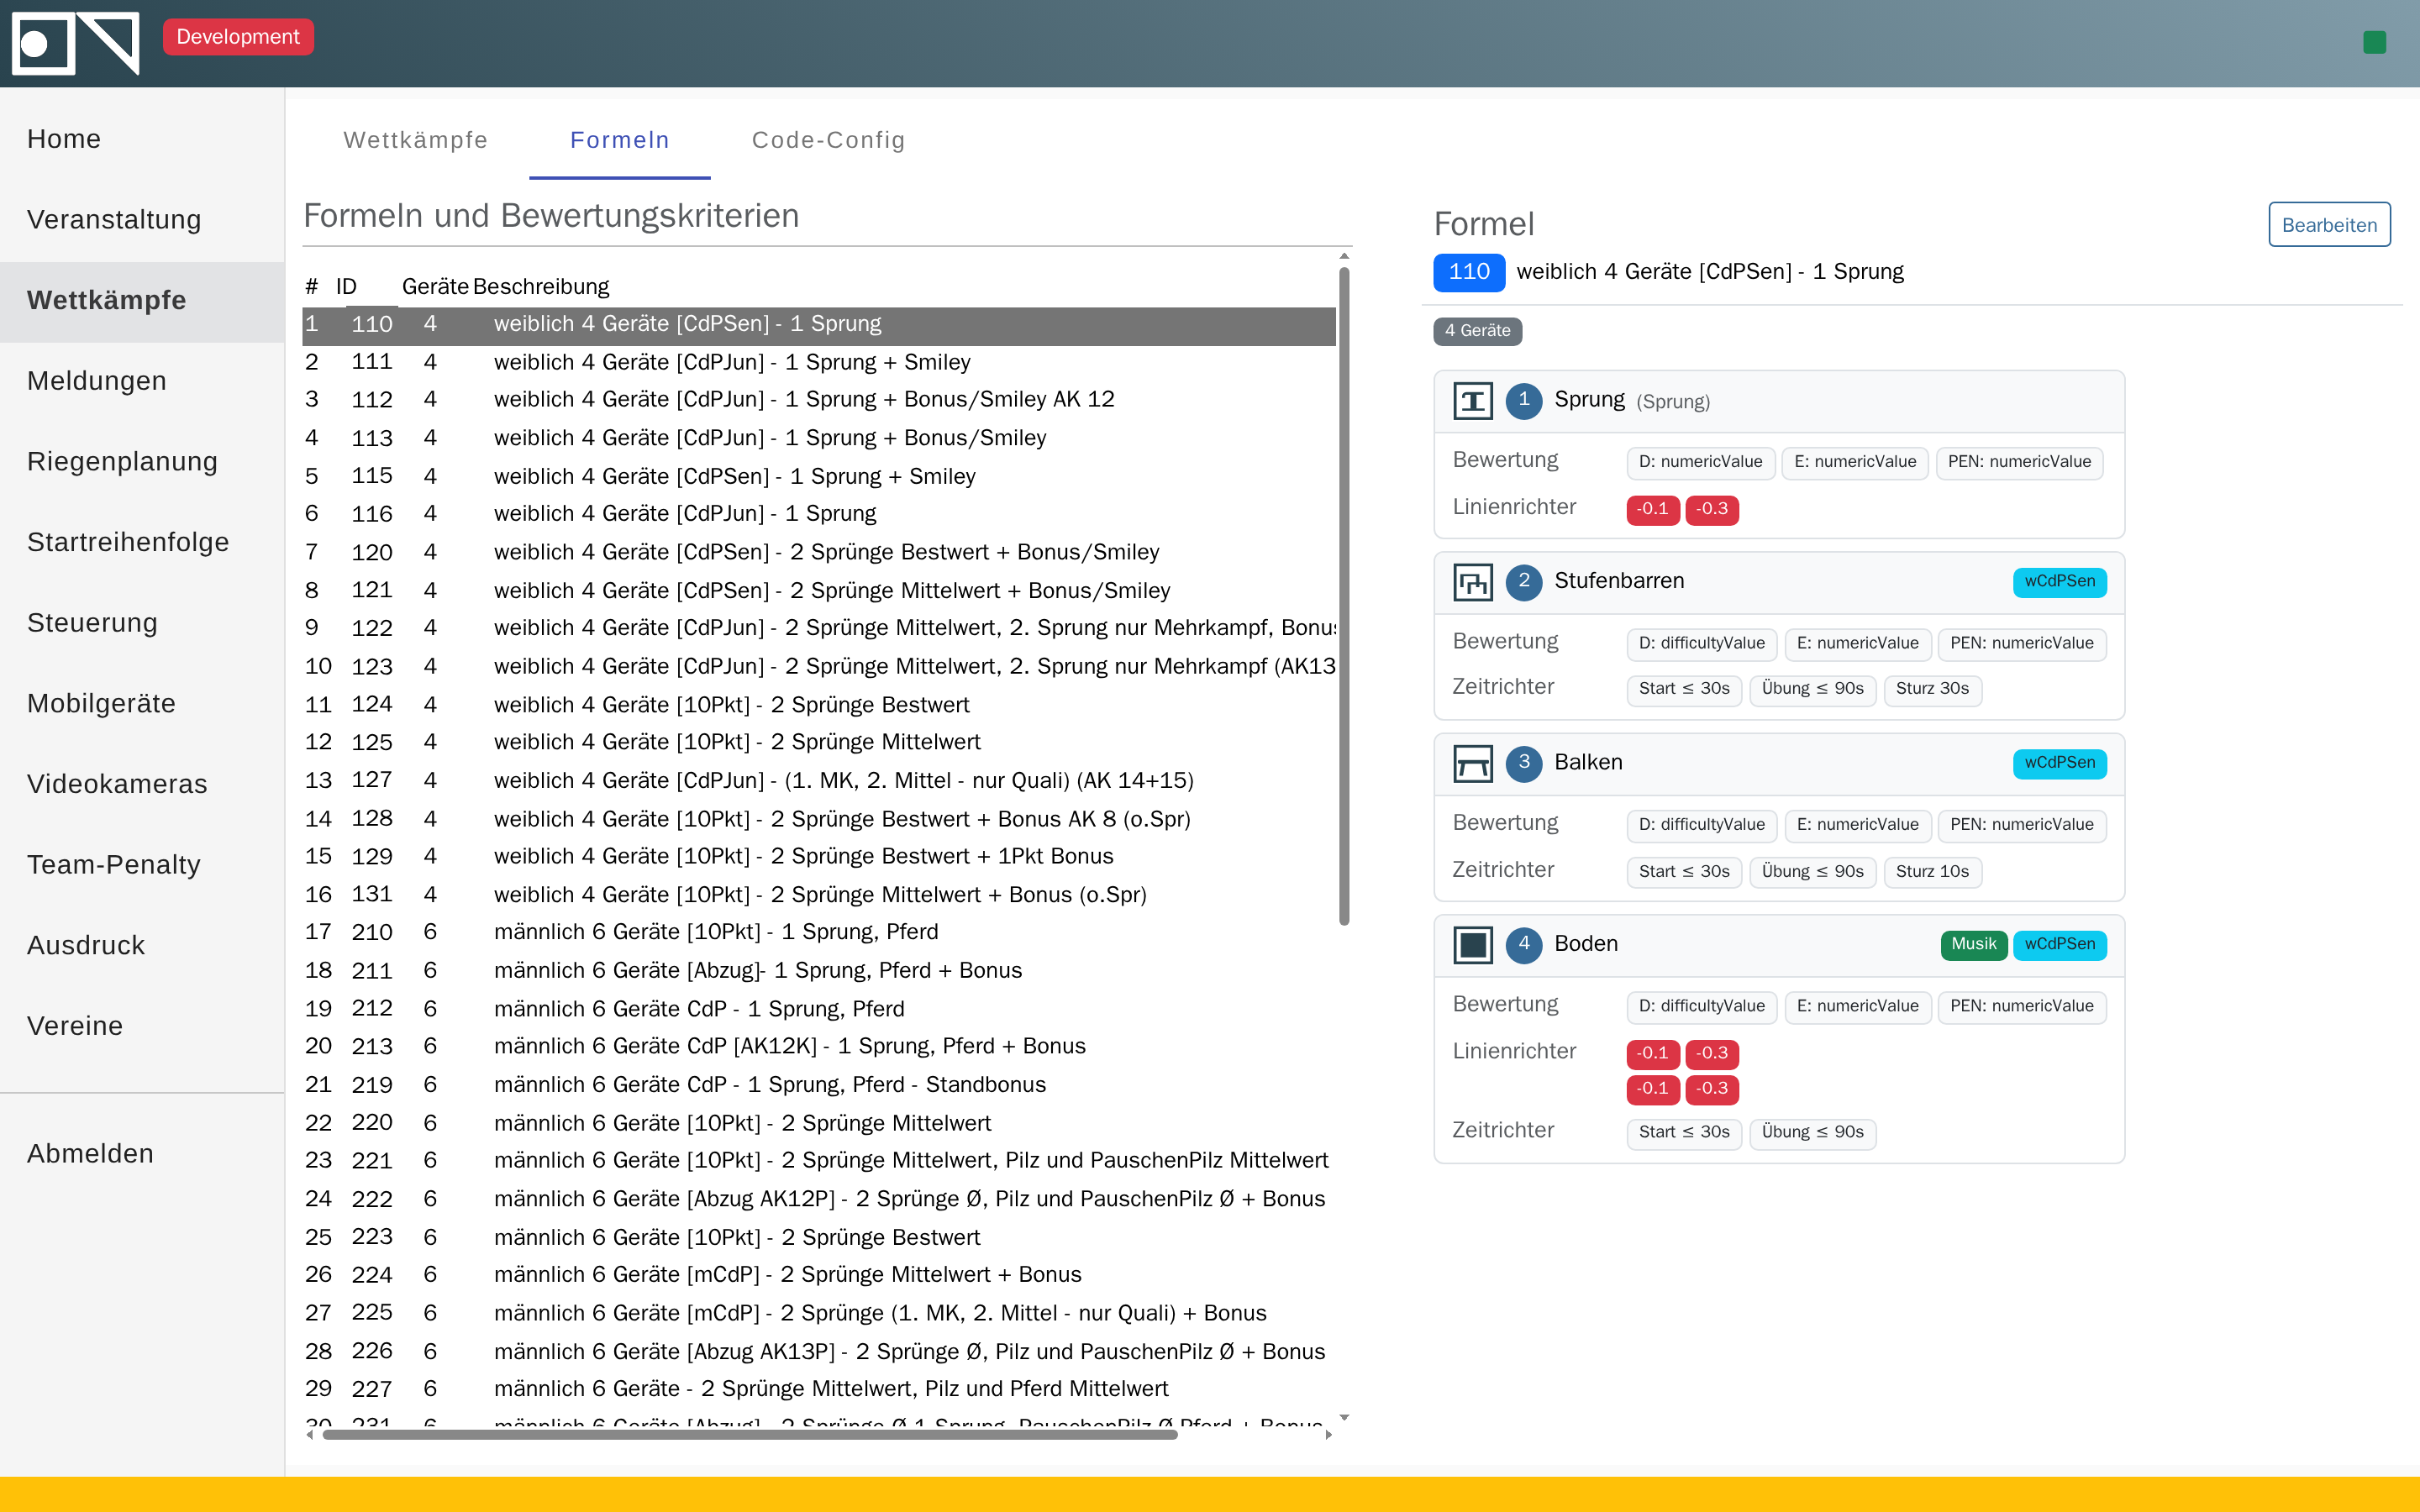Open Team-Penalty in sidebar
This screenshot has width=2420, height=1512.
[x=142, y=865]
